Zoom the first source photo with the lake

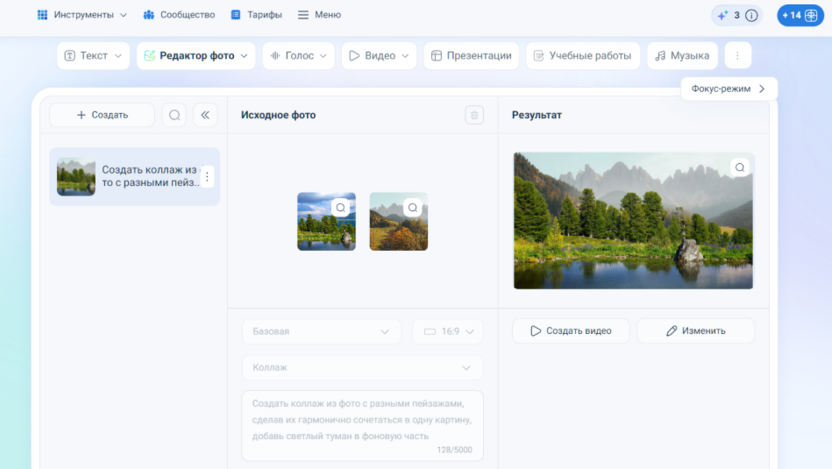[341, 207]
